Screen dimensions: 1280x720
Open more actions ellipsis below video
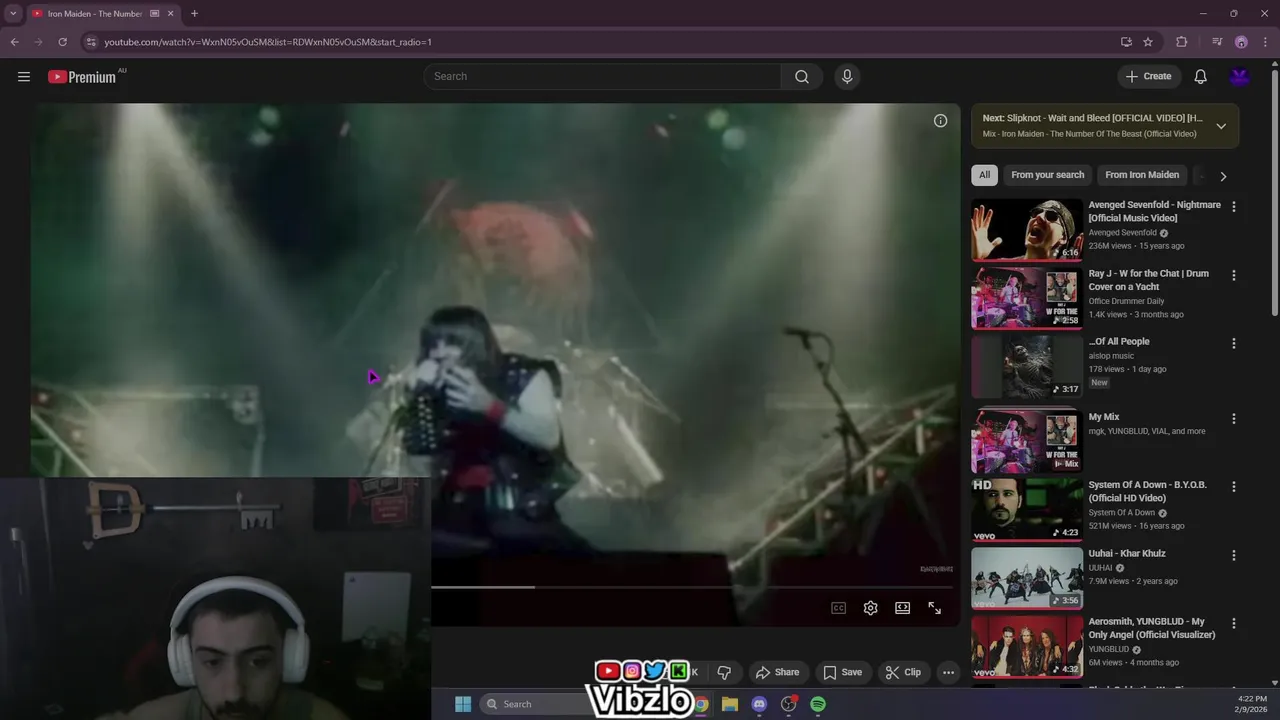(x=948, y=672)
